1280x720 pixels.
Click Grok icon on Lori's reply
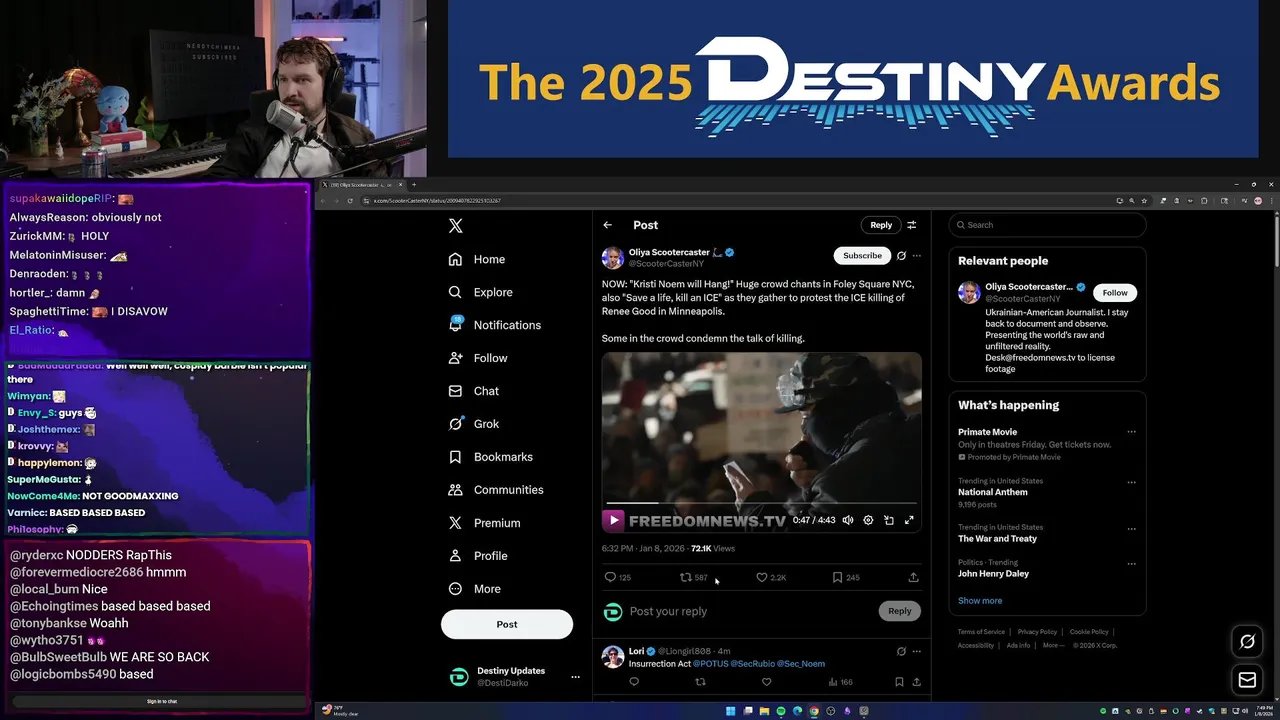click(x=901, y=651)
